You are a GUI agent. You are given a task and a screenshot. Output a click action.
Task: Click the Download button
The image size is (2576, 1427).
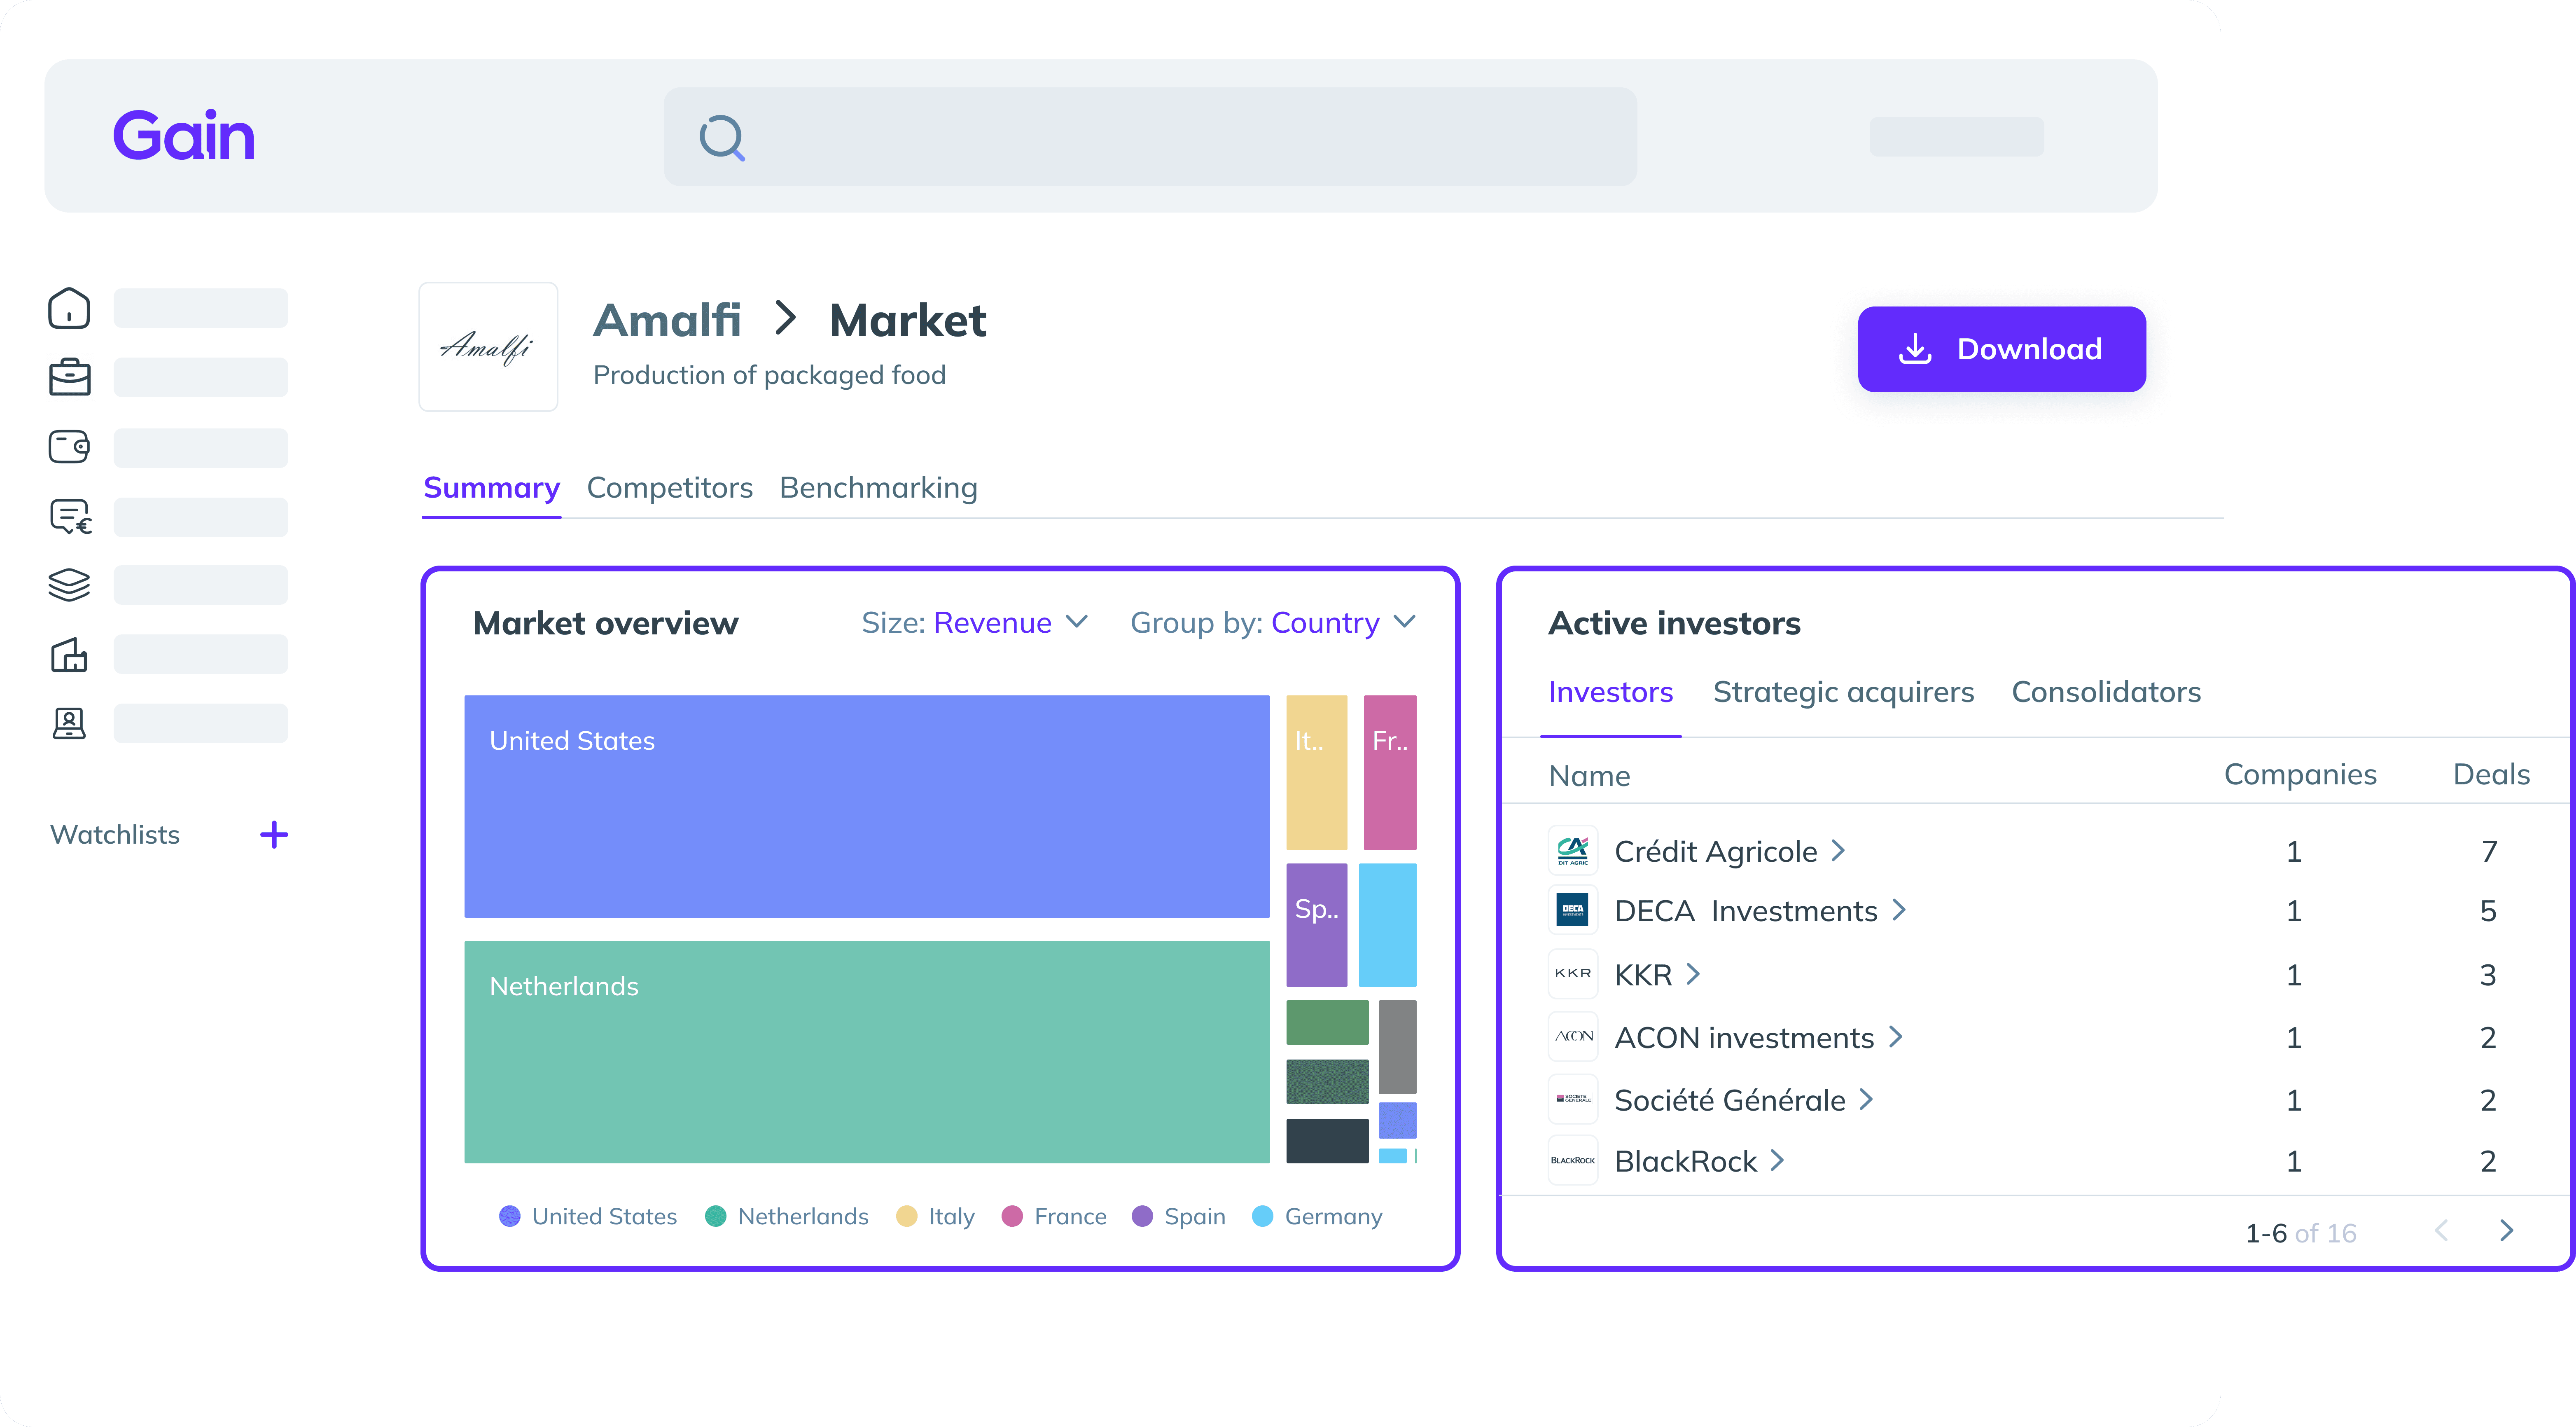point(2001,349)
